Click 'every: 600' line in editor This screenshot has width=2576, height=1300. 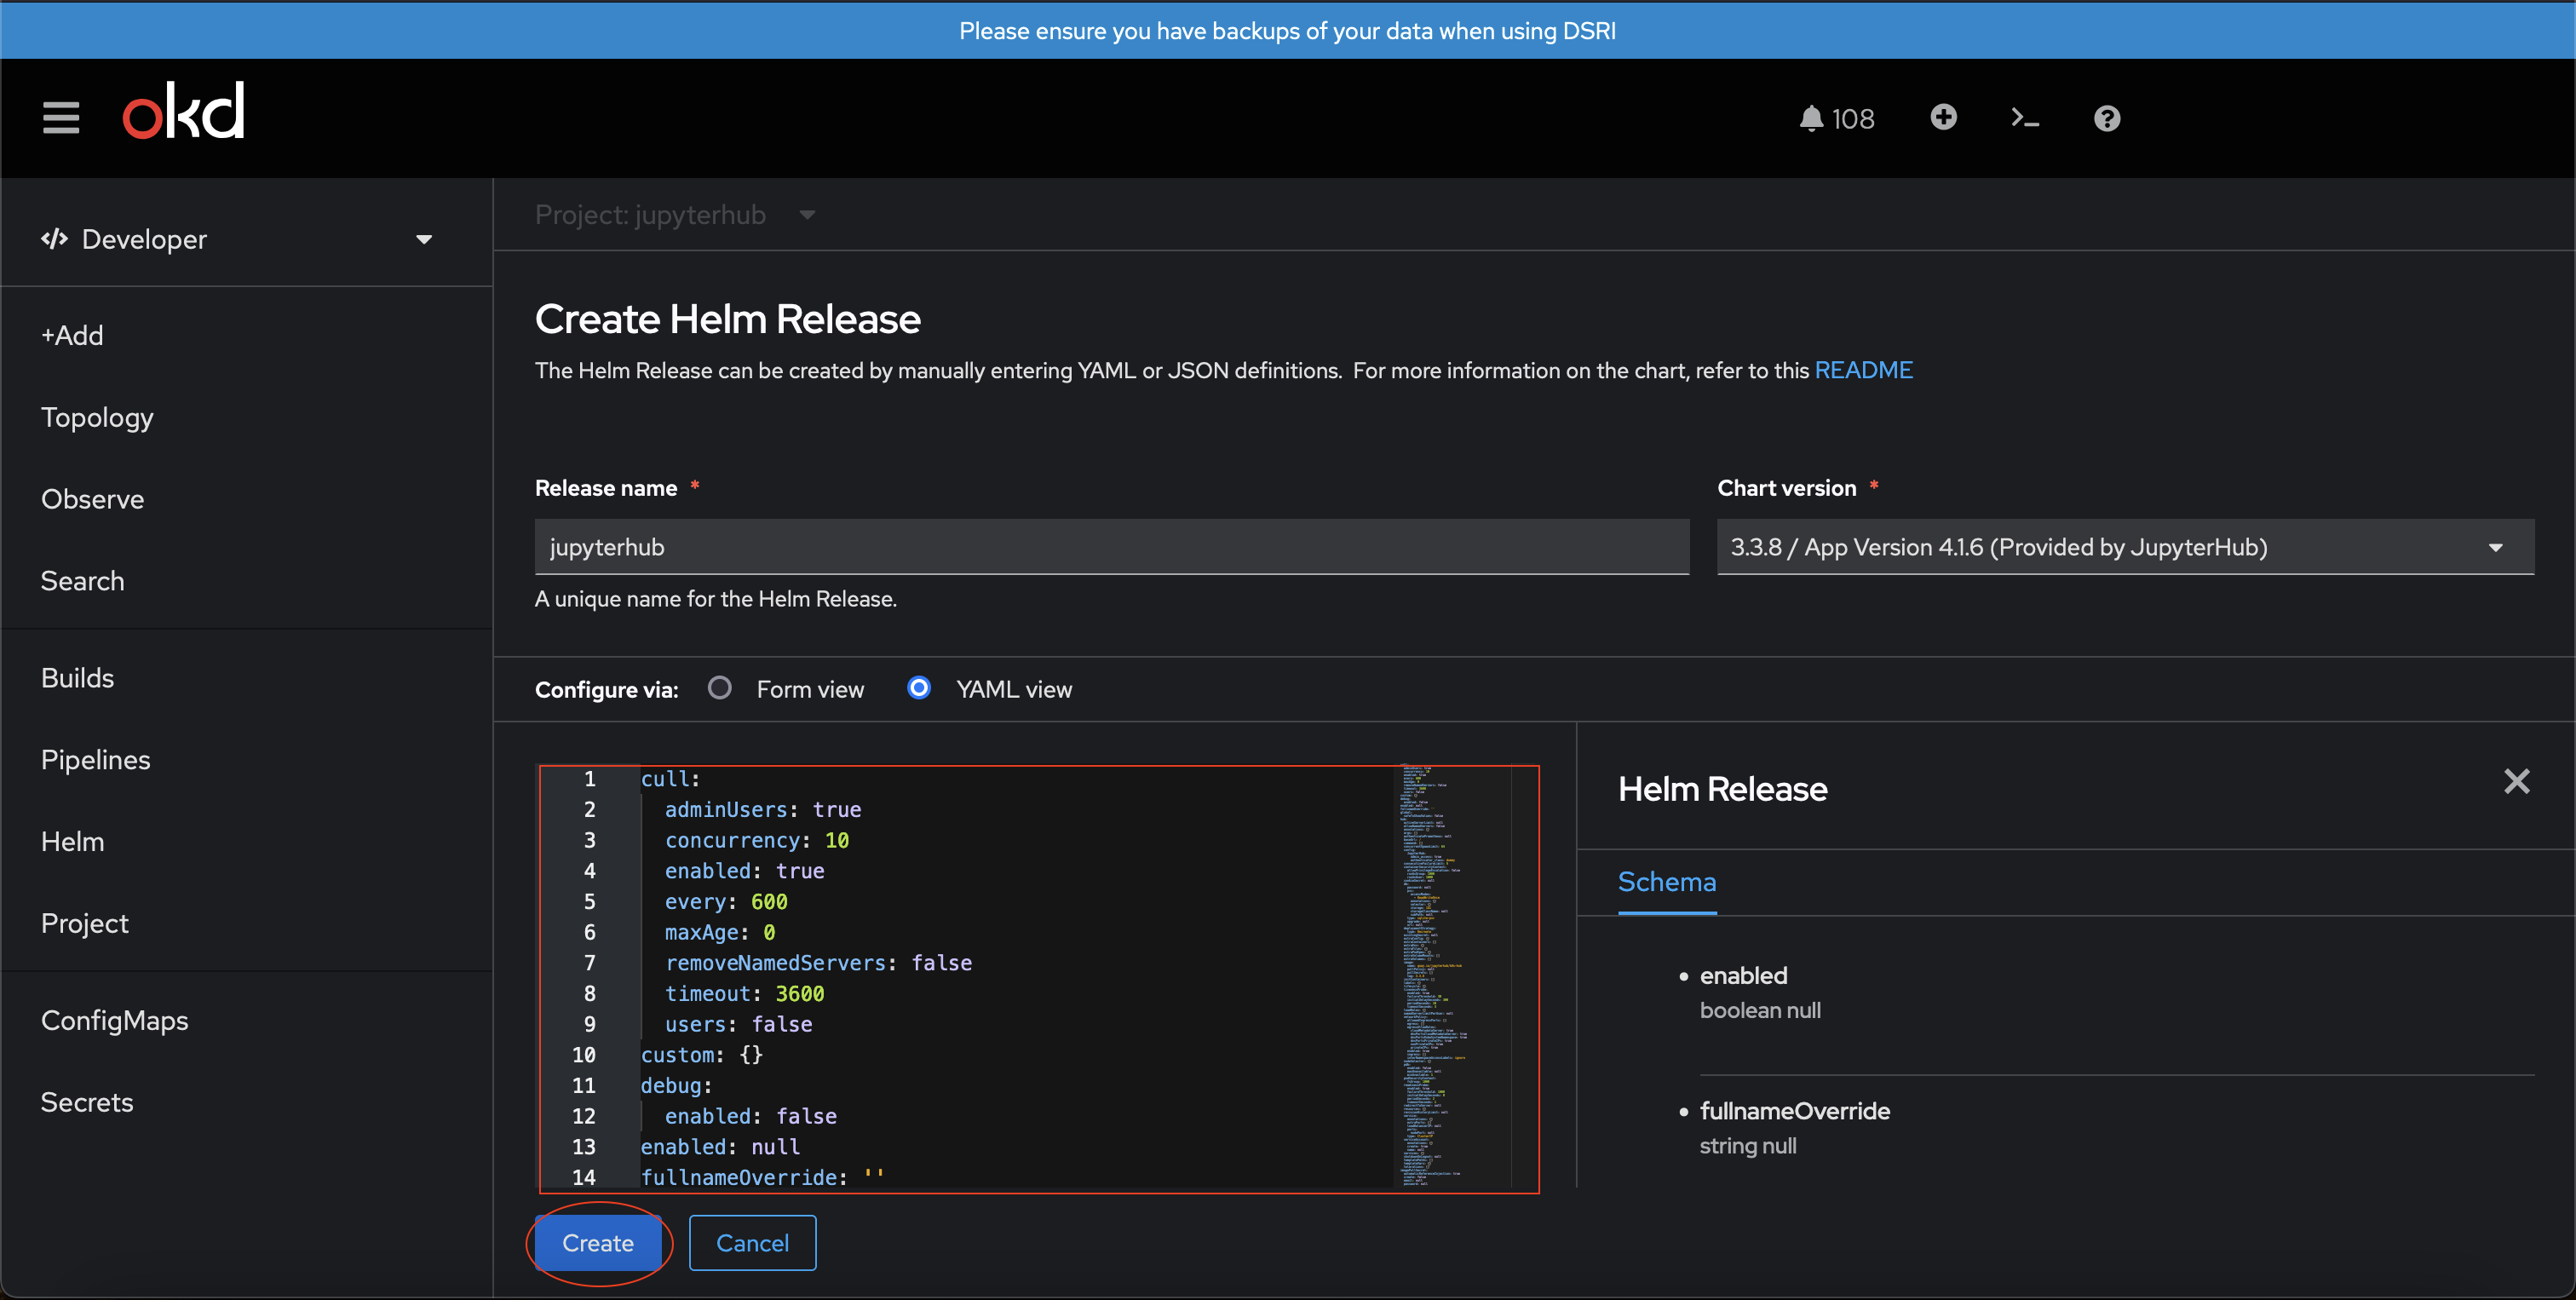[x=726, y=902]
